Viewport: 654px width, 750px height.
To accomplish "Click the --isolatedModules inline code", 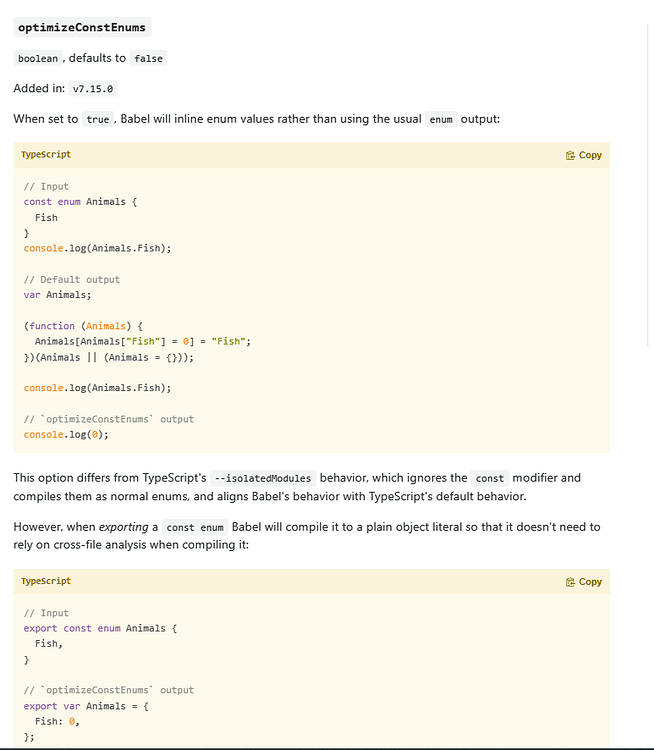I will click(264, 478).
